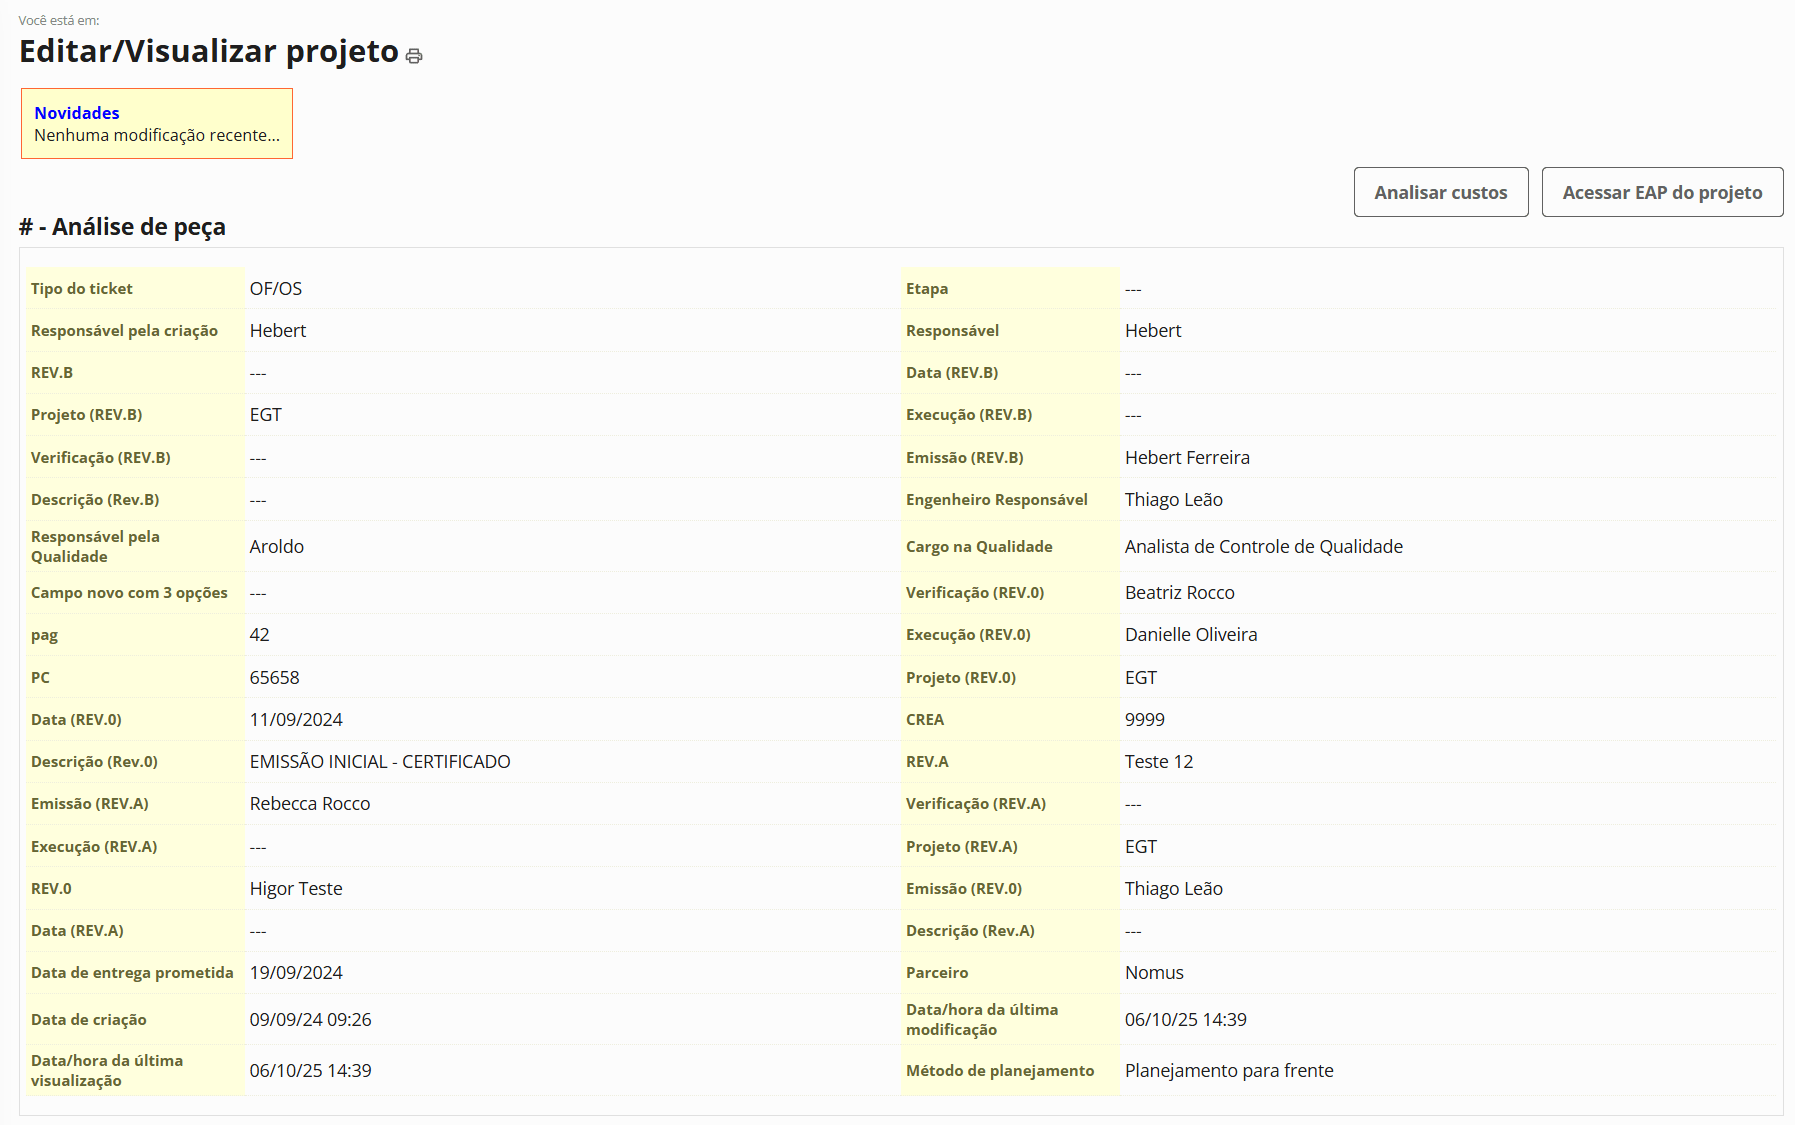
Task: Select the Data (REV.0) value 11/09/2024
Action: [296, 720]
